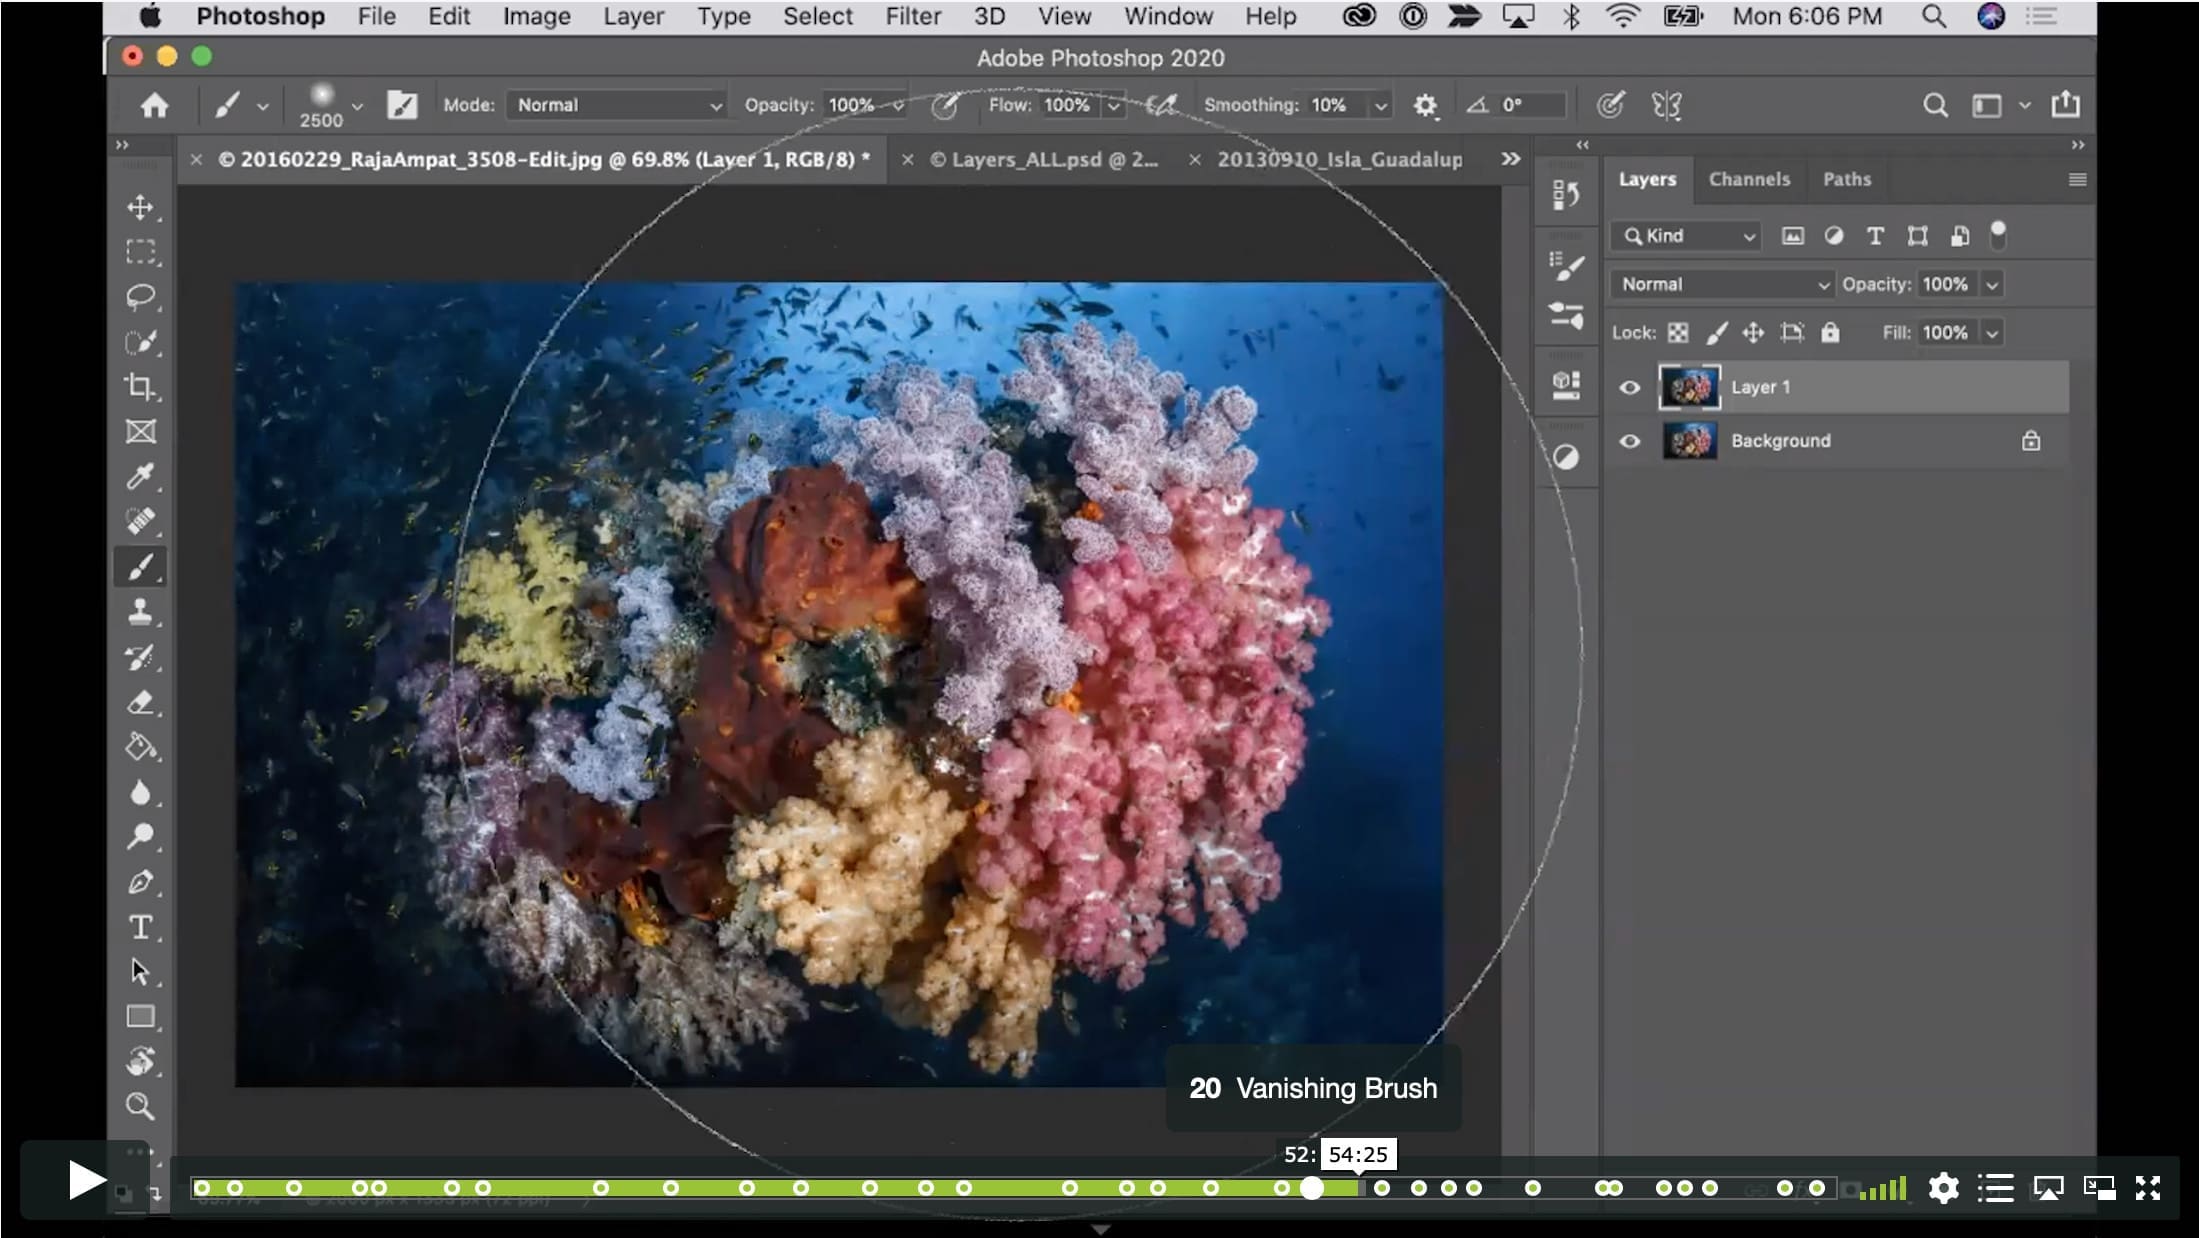
Task: Play the video
Action: (x=87, y=1180)
